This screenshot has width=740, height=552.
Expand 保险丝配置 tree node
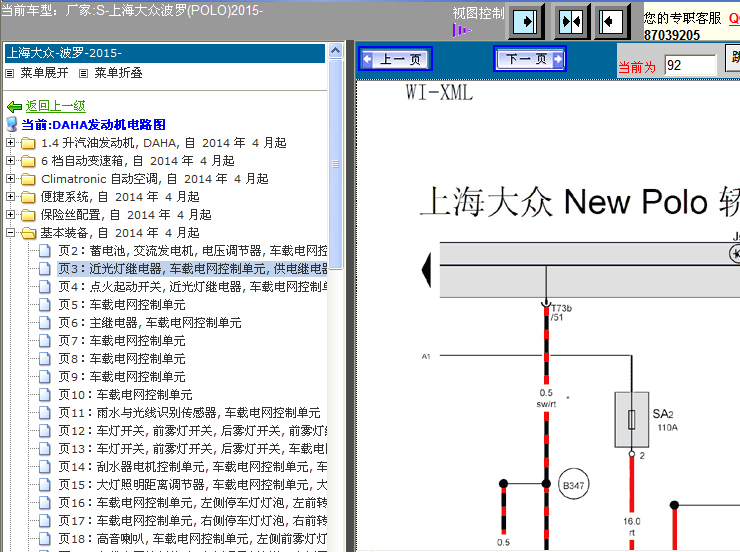tap(10, 214)
